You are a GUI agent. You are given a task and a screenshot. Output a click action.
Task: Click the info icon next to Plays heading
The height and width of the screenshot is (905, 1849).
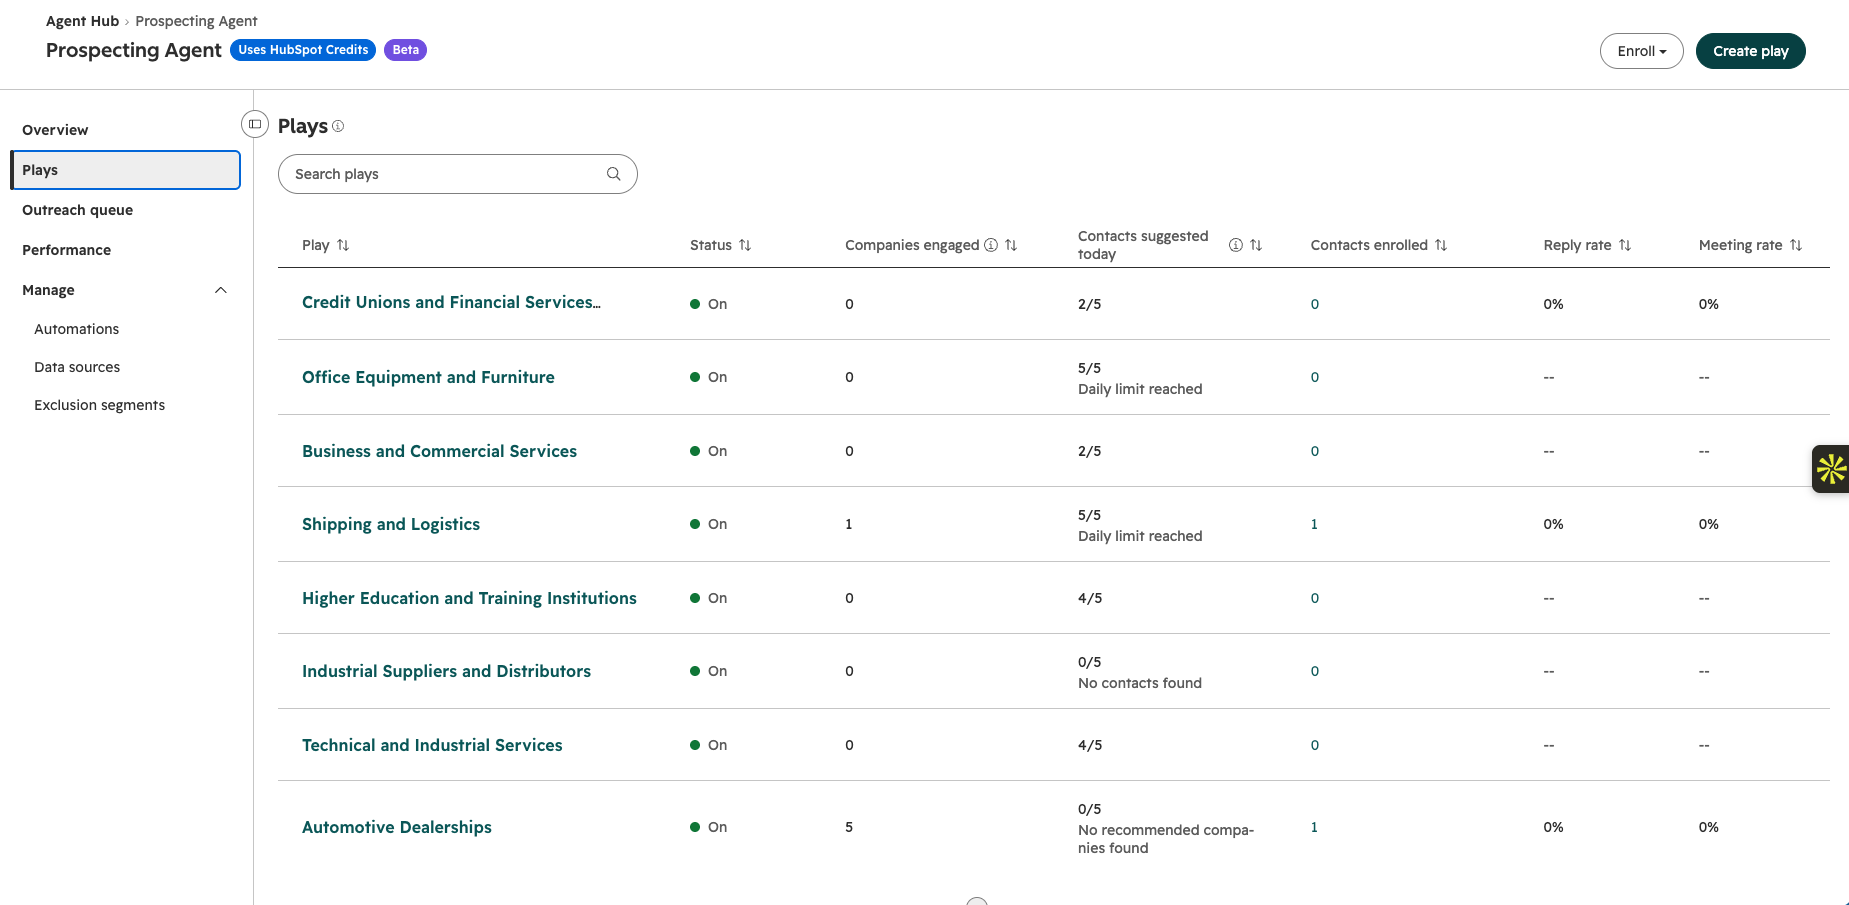[x=338, y=126]
